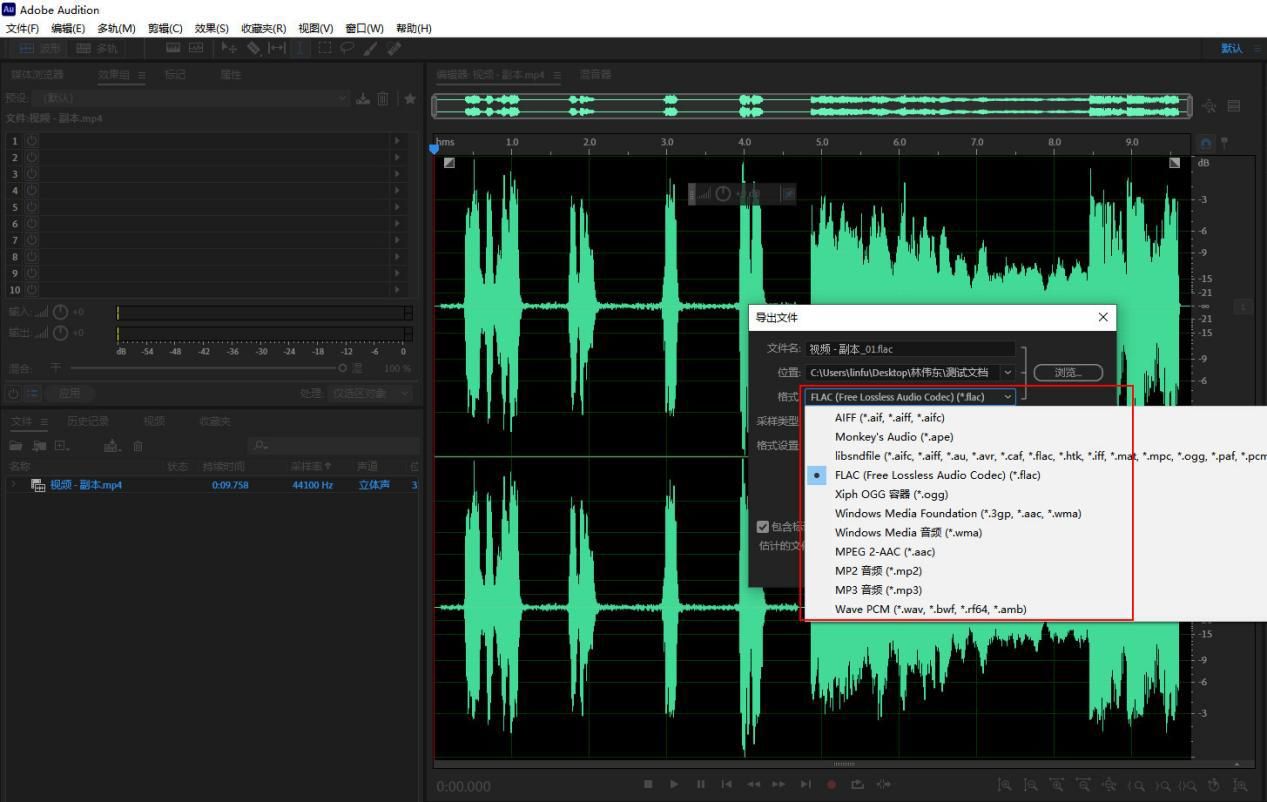Select the Marquee Selection tool
This screenshot has height=802, width=1267.
(x=325, y=48)
